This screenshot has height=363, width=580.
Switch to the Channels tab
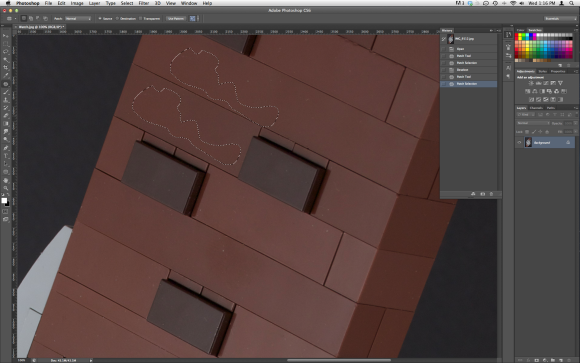click(x=536, y=108)
